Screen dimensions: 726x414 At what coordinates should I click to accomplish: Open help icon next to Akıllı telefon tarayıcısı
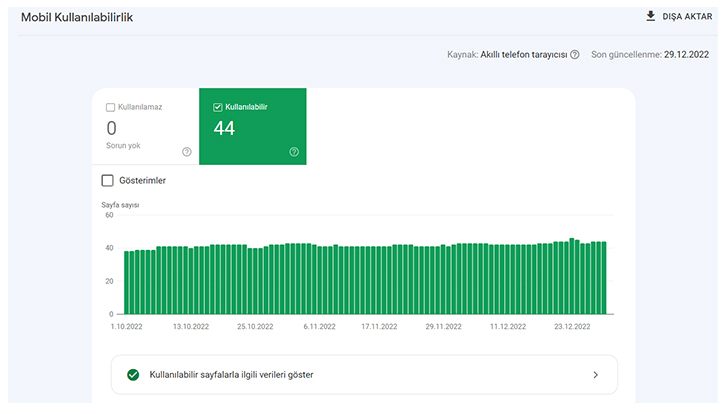575,55
